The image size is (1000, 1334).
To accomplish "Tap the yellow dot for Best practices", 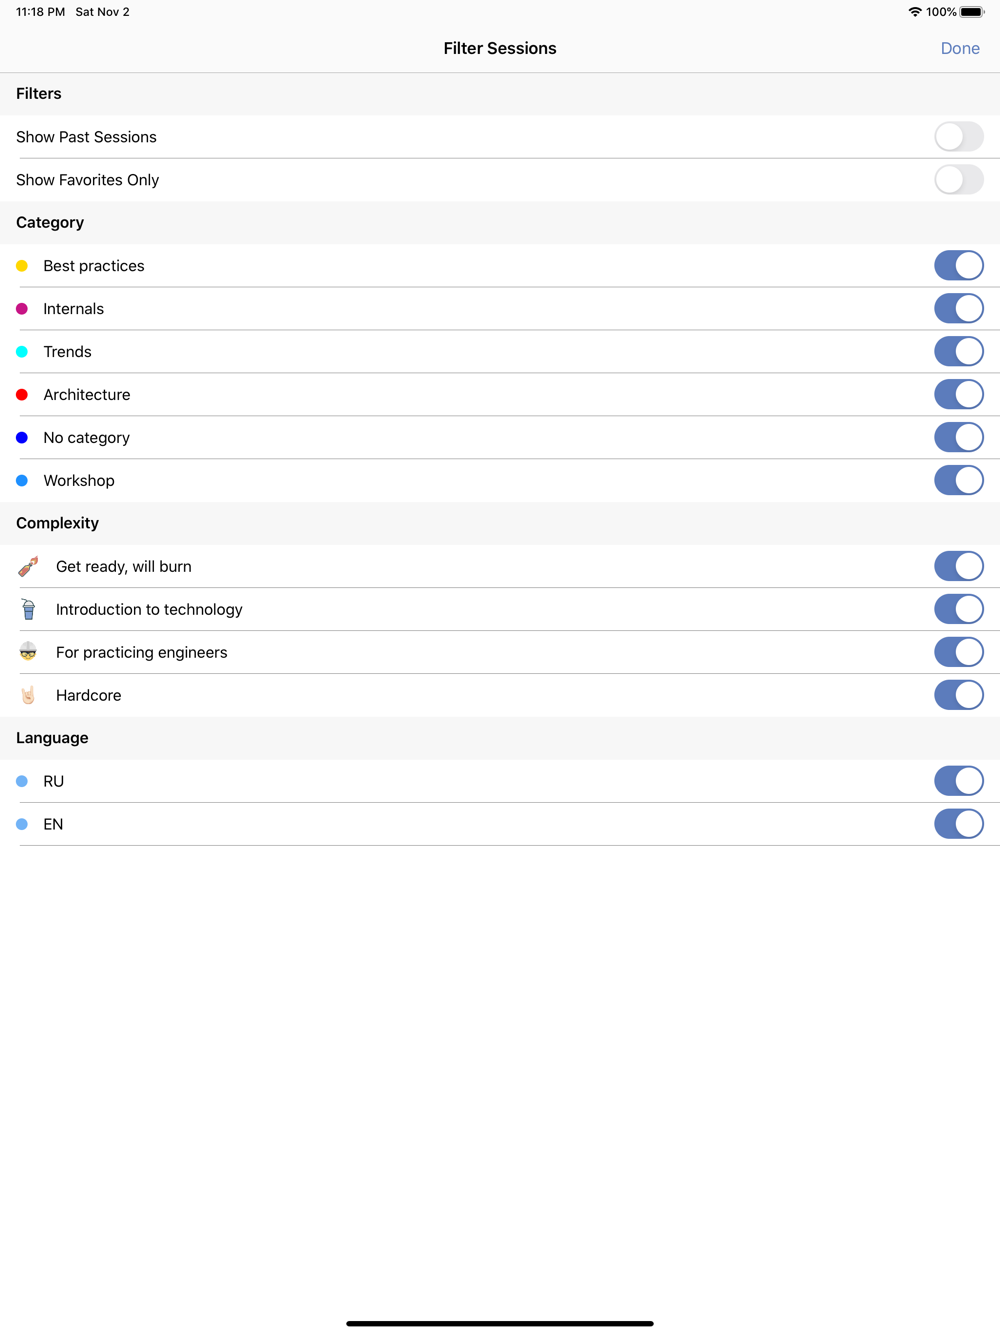I will [22, 266].
